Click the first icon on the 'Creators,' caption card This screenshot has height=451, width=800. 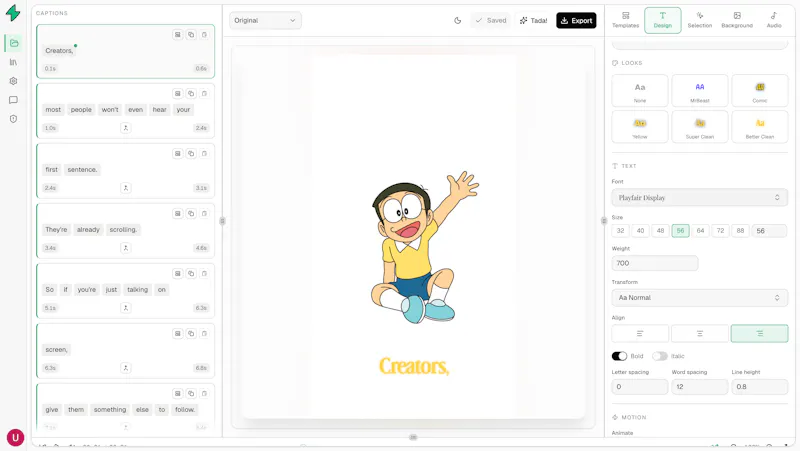[x=178, y=35]
